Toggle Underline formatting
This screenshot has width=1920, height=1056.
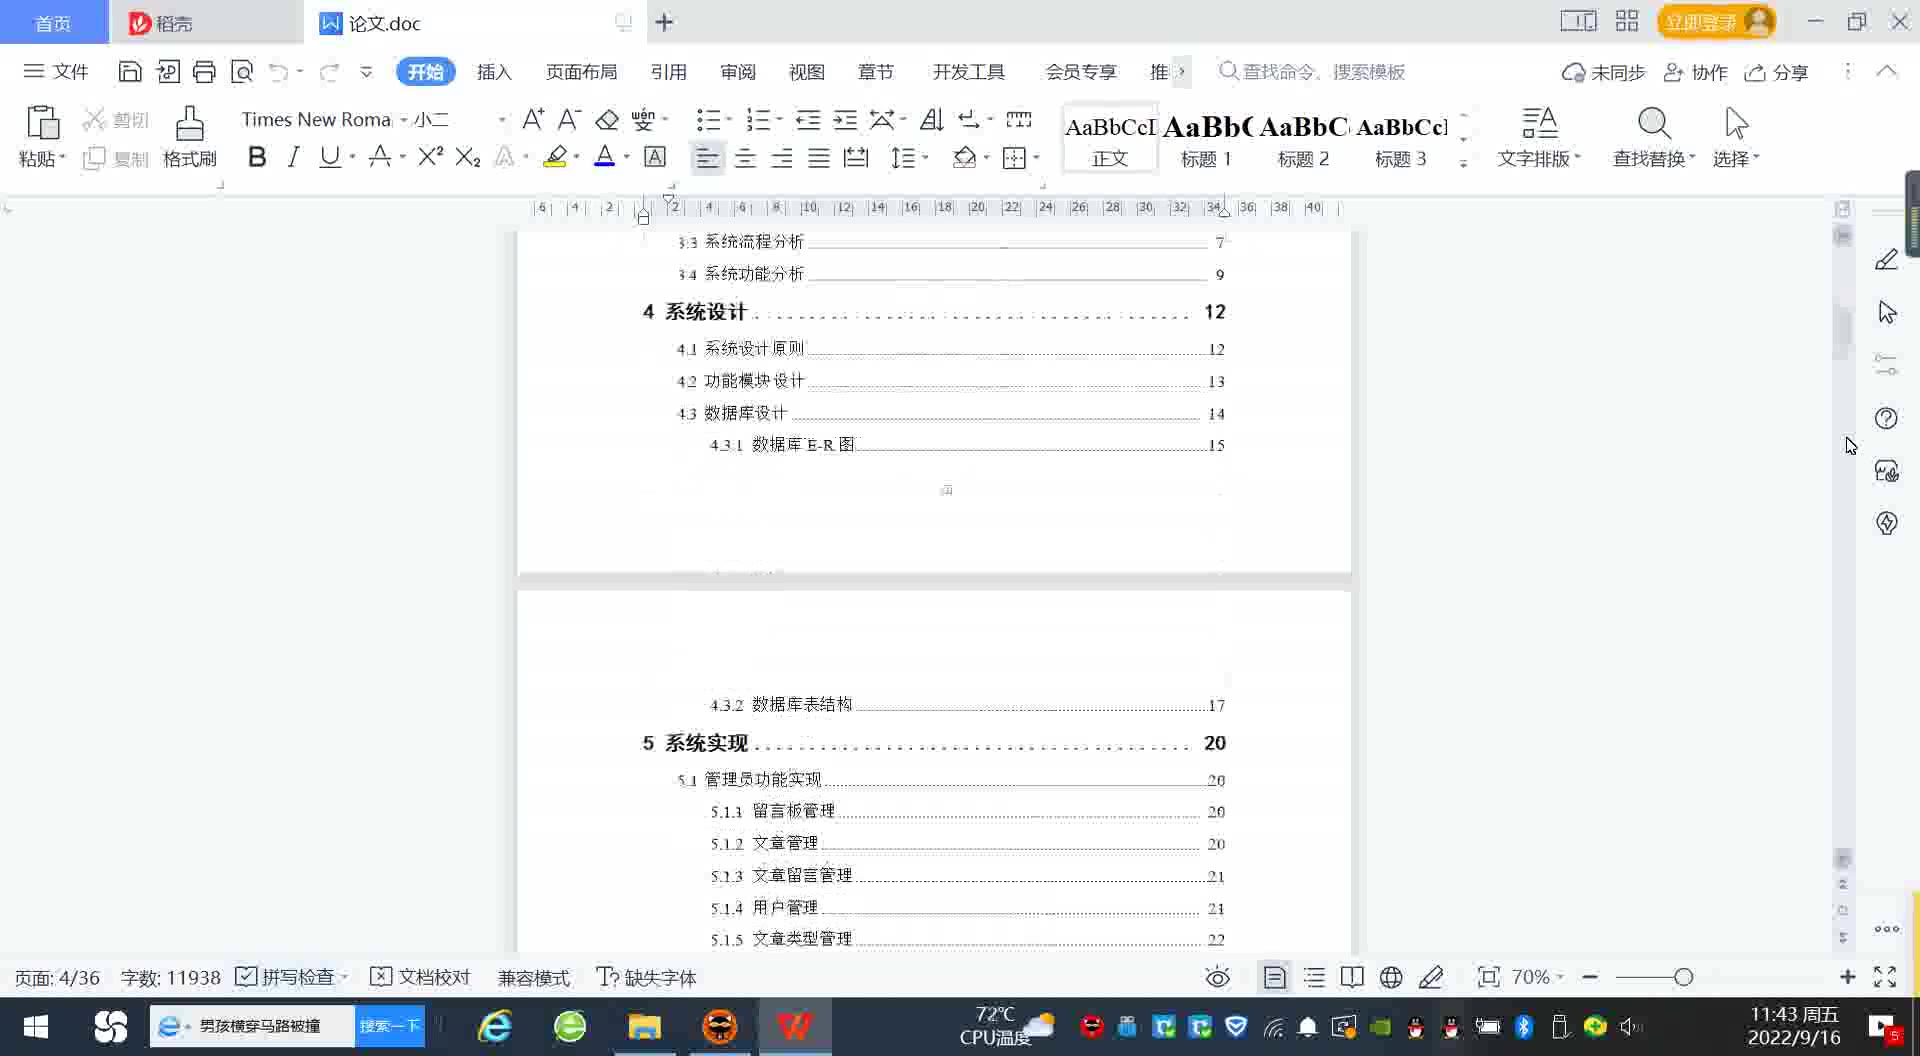(x=329, y=157)
